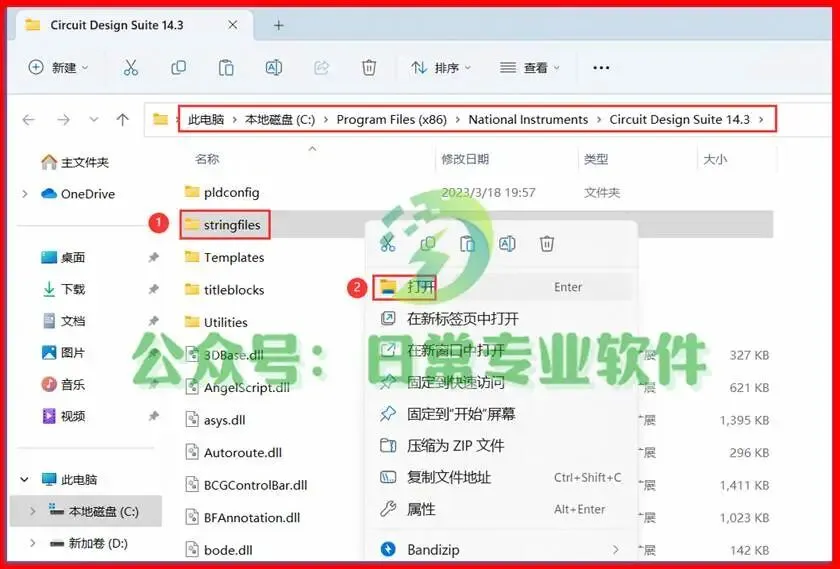Open 视频 in the navigation pane

point(63,416)
